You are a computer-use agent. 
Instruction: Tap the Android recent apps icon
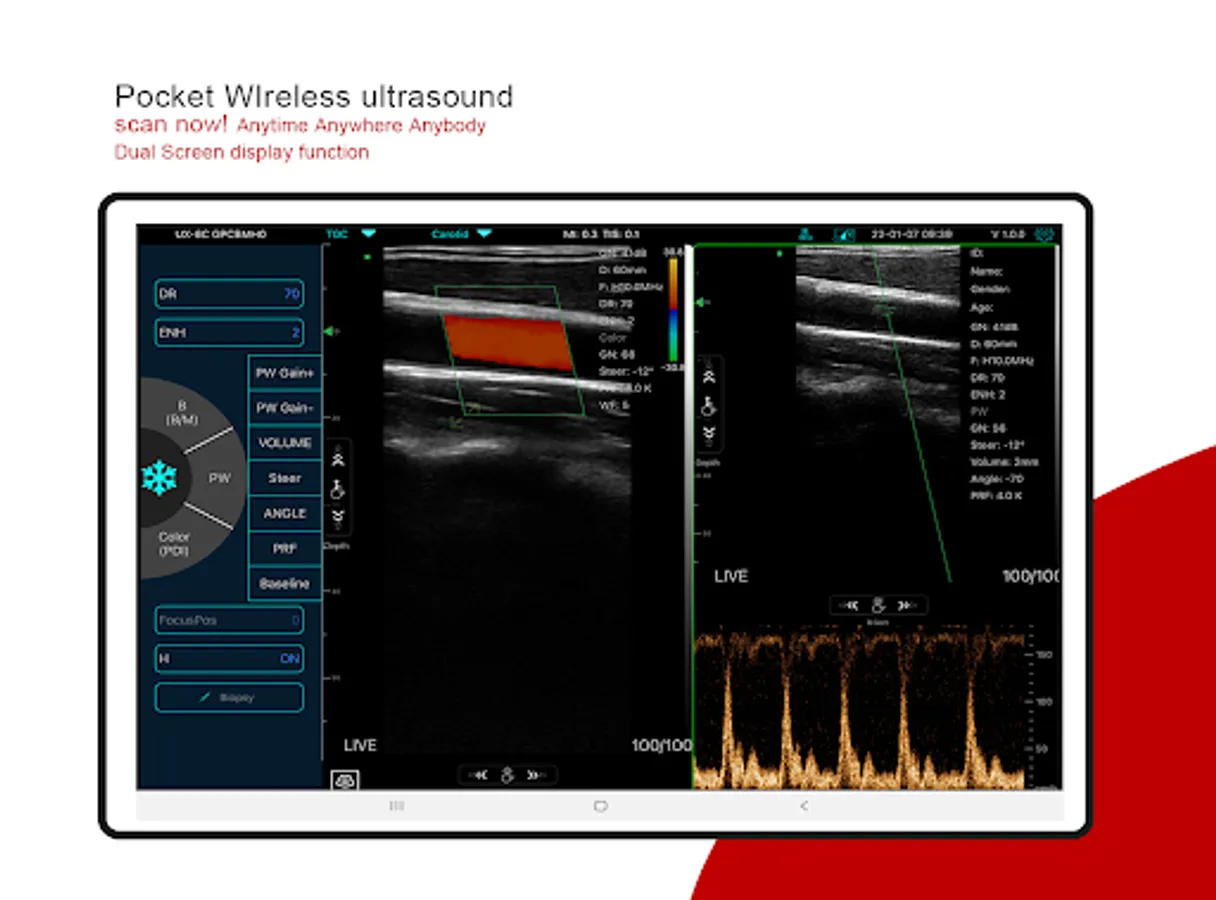(397, 806)
